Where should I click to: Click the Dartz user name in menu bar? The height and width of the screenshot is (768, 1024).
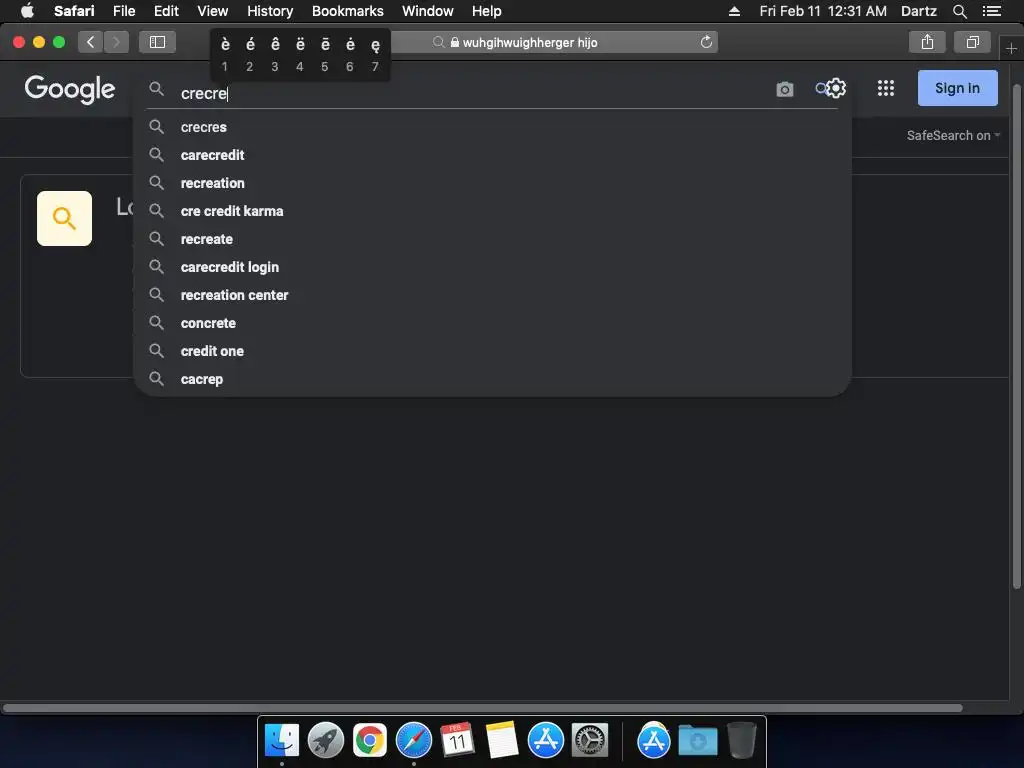coord(918,11)
